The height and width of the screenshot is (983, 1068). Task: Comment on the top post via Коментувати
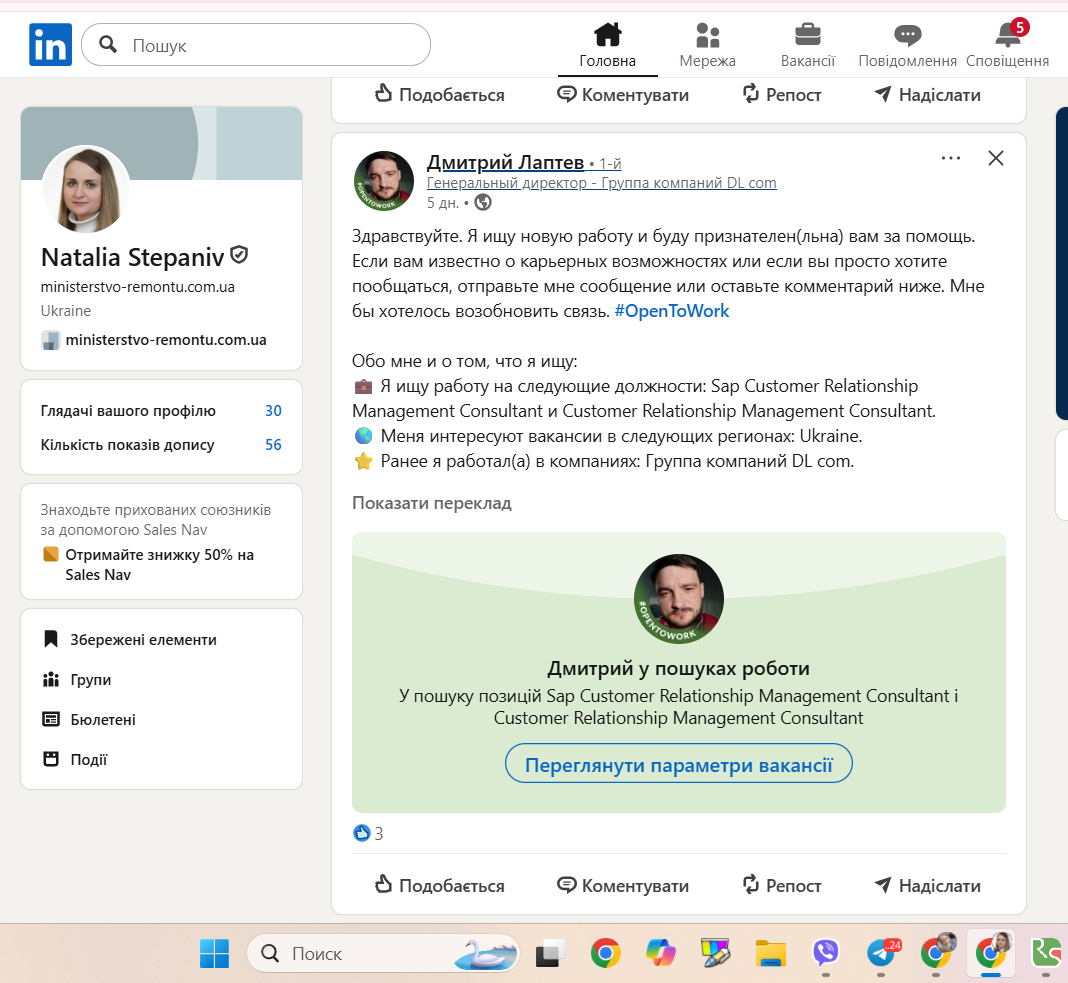pos(623,95)
